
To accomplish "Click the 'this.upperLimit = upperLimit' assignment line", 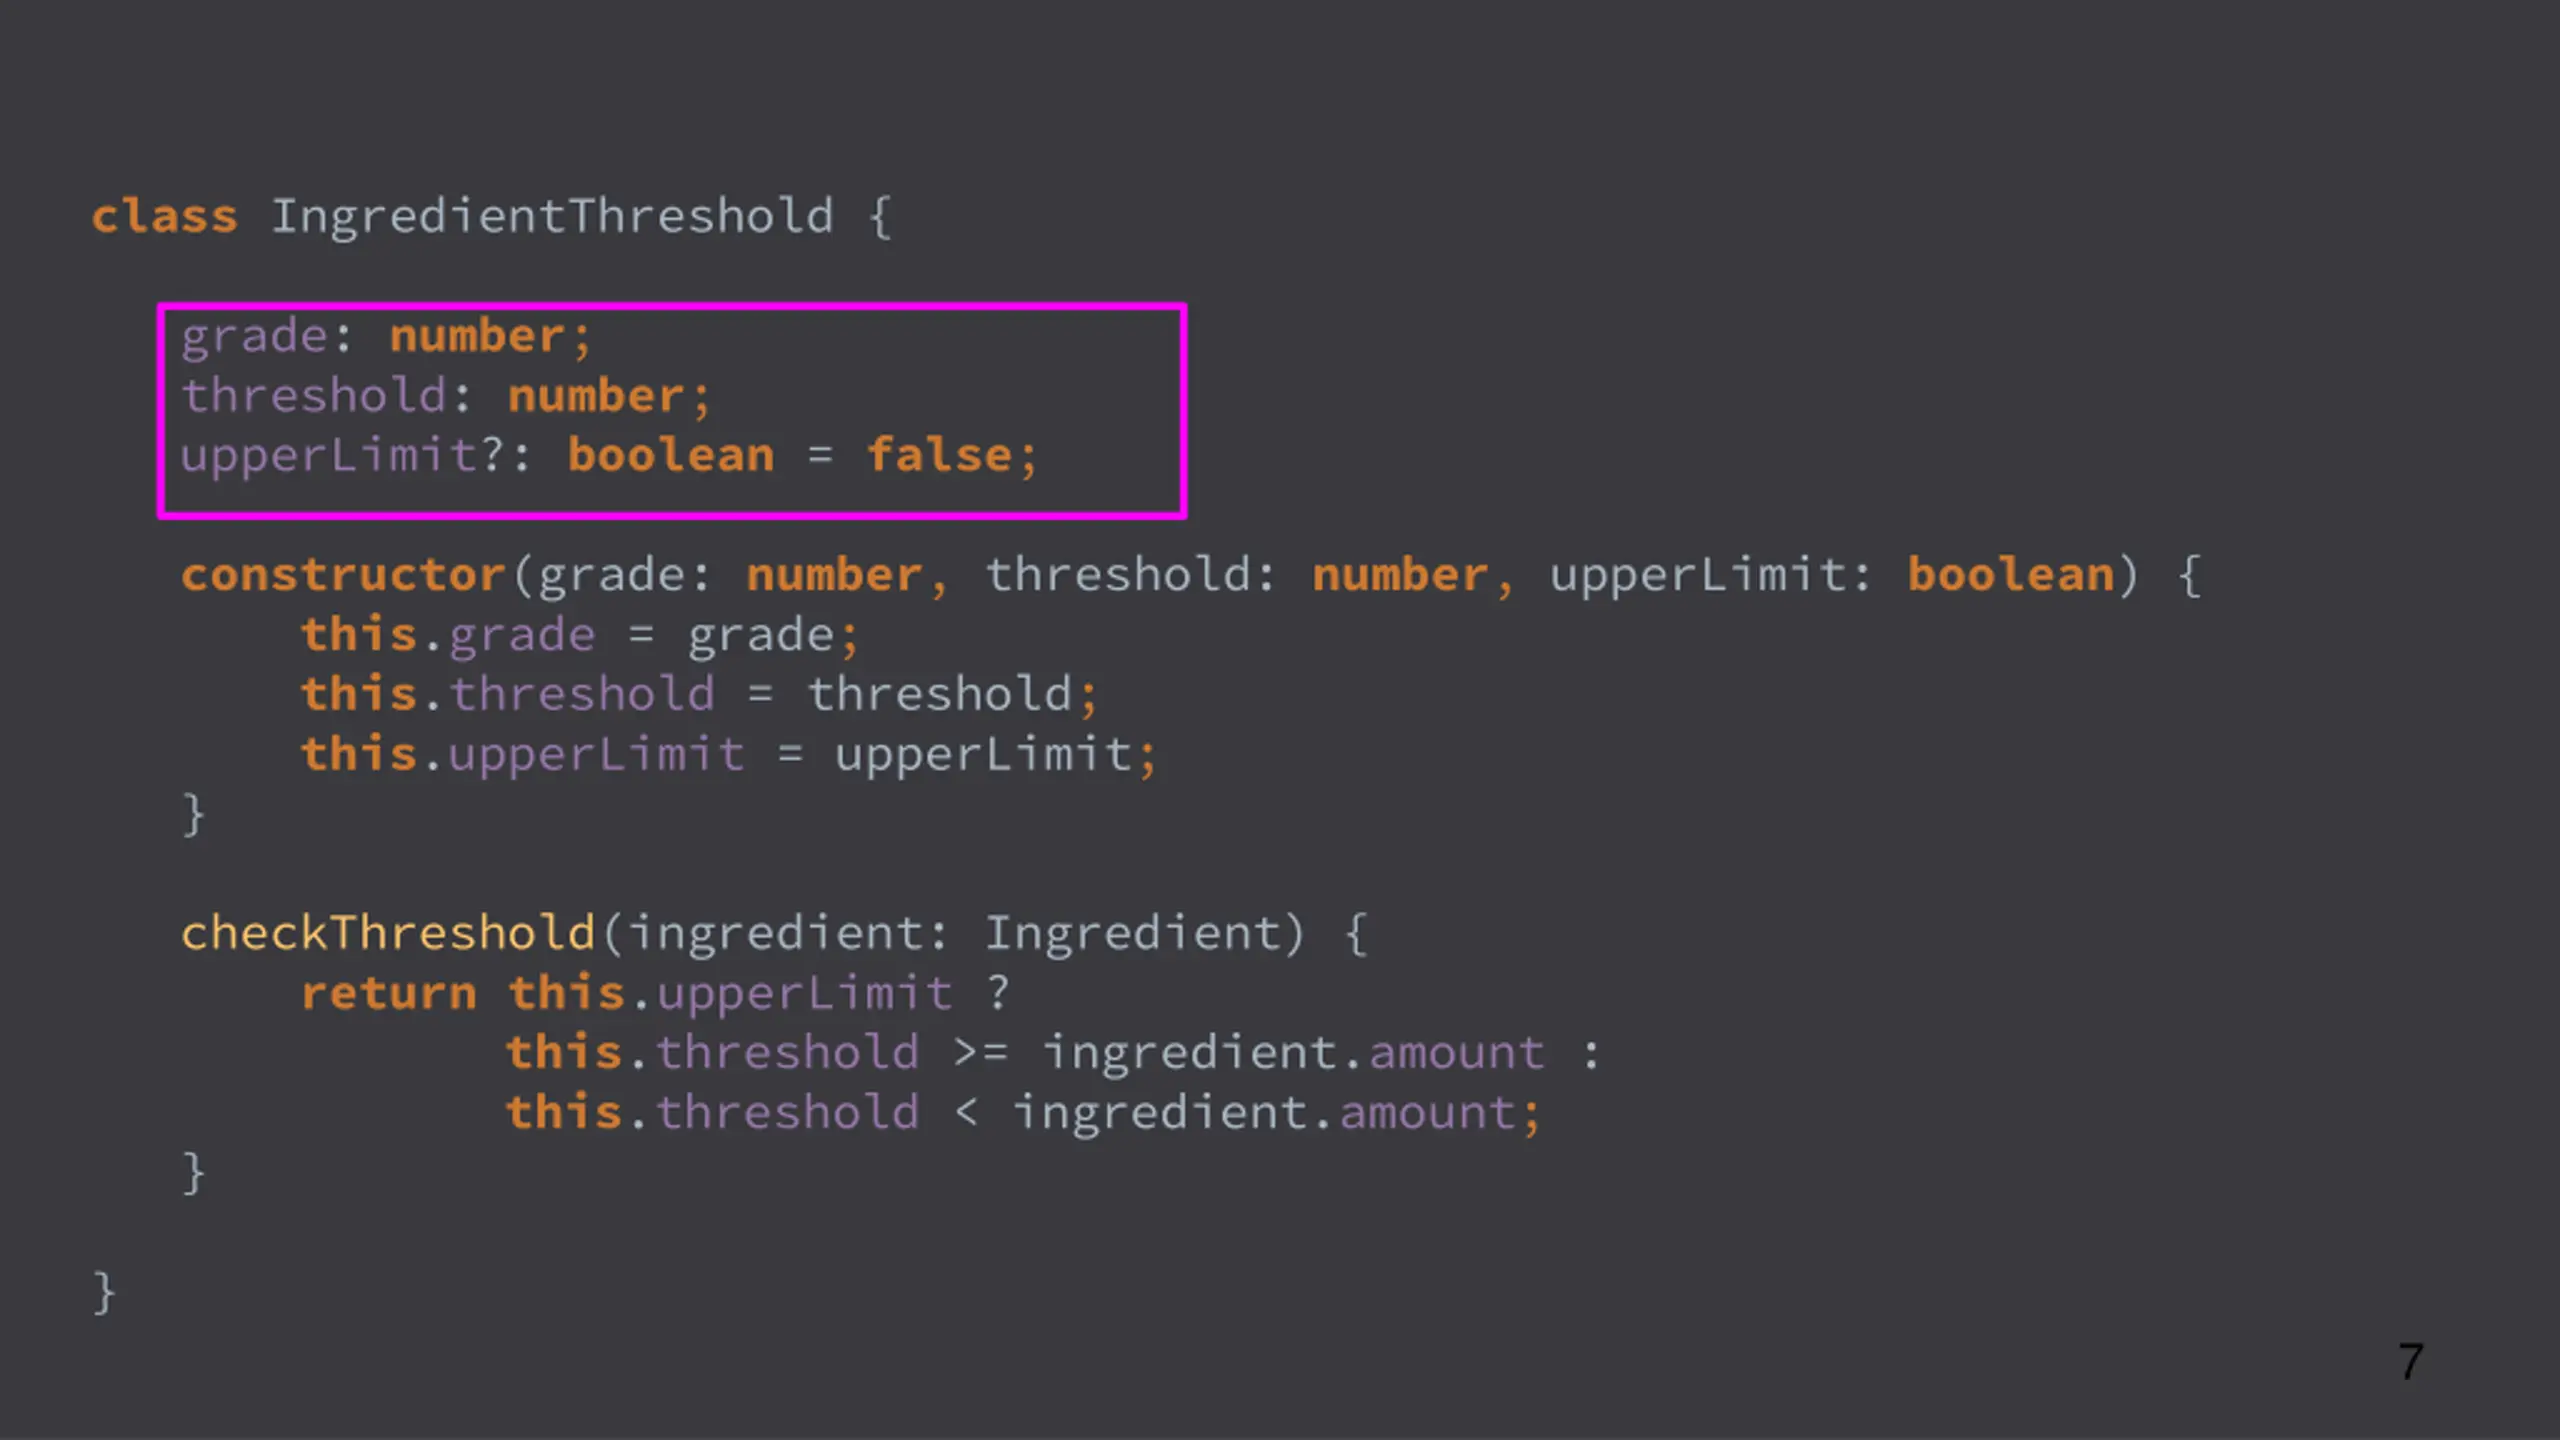I will 728,755.
